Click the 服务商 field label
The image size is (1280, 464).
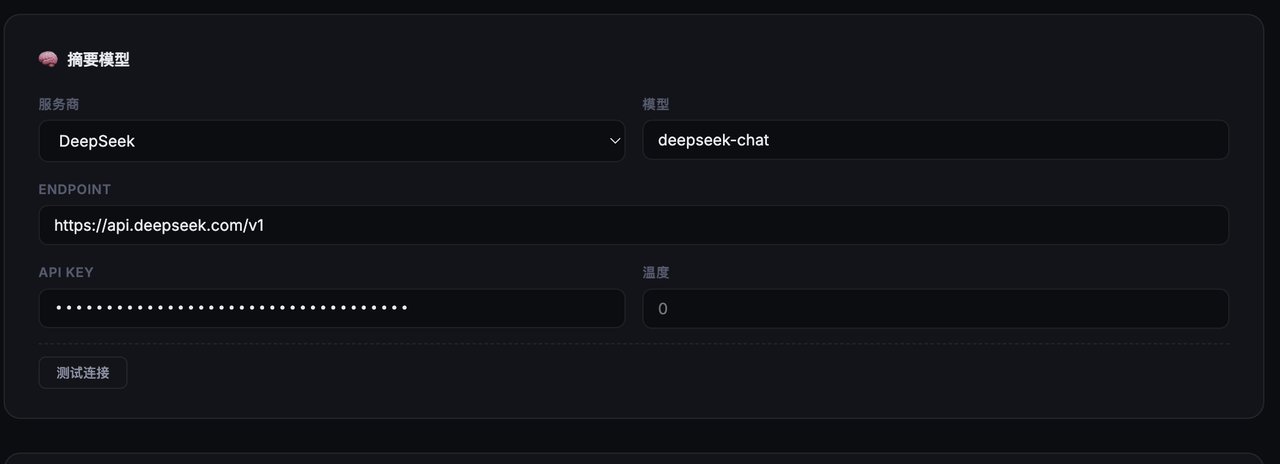click(x=59, y=104)
